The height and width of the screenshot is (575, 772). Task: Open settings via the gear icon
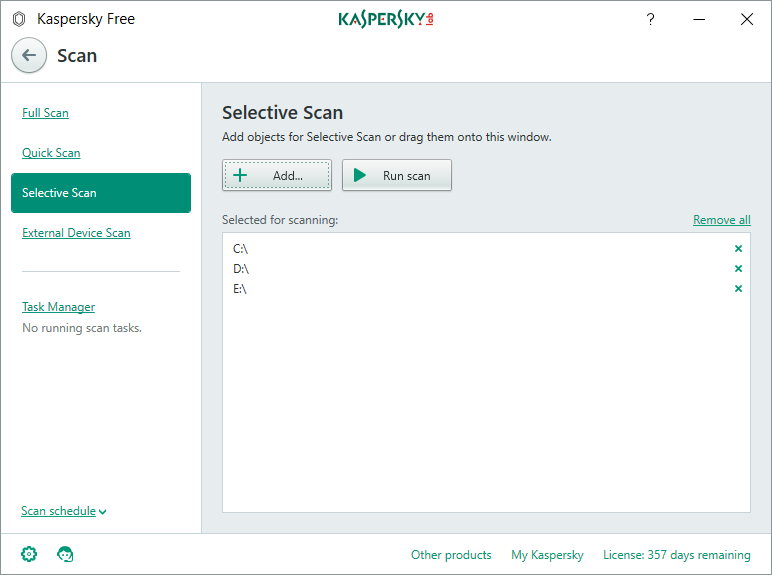click(29, 554)
